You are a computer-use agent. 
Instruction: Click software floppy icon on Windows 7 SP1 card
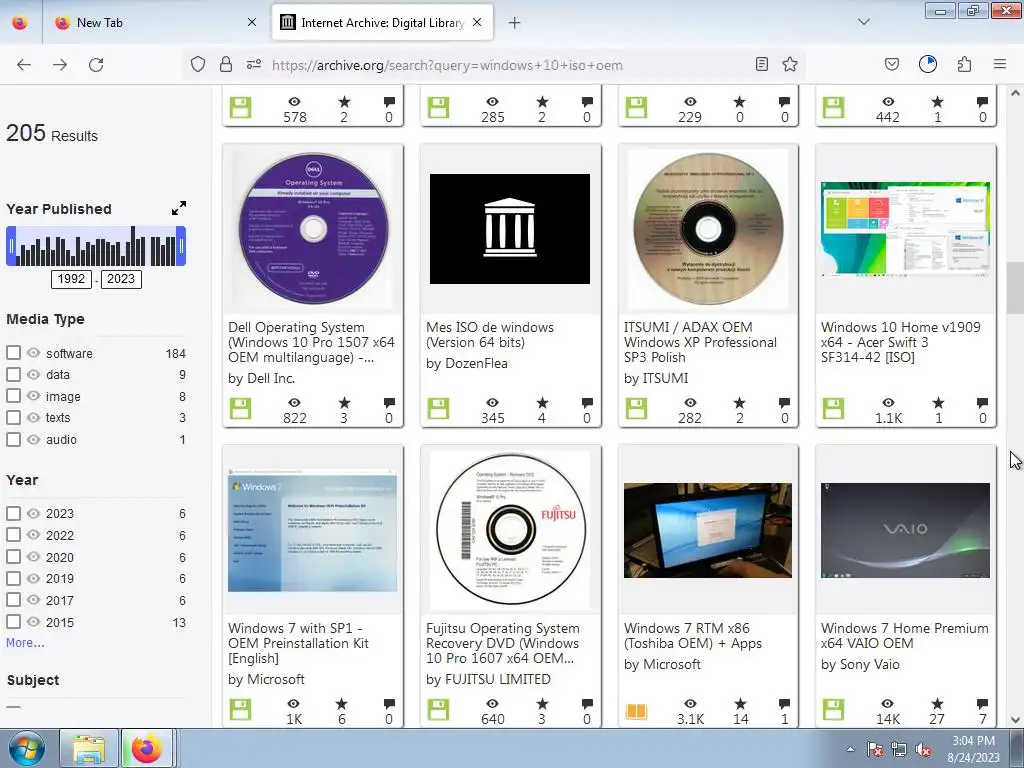pos(240,709)
